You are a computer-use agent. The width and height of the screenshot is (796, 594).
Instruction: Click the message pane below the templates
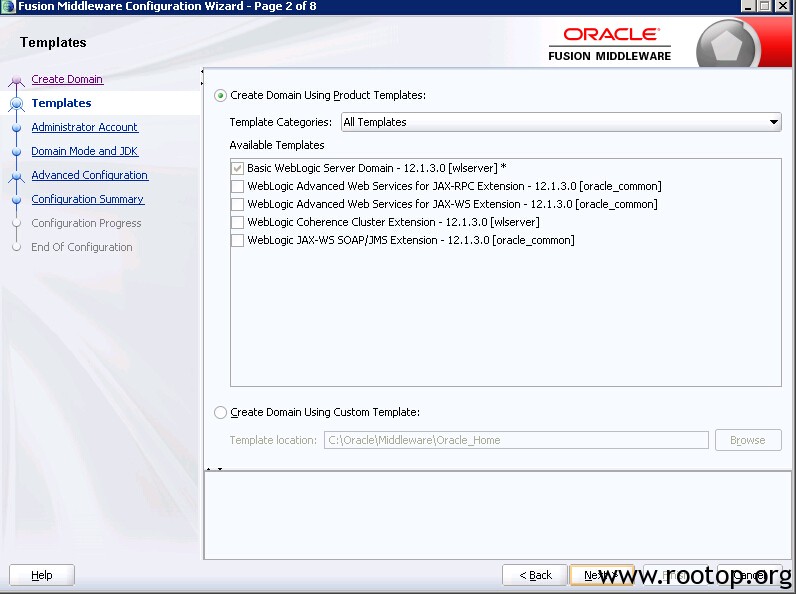(x=498, y=515)
